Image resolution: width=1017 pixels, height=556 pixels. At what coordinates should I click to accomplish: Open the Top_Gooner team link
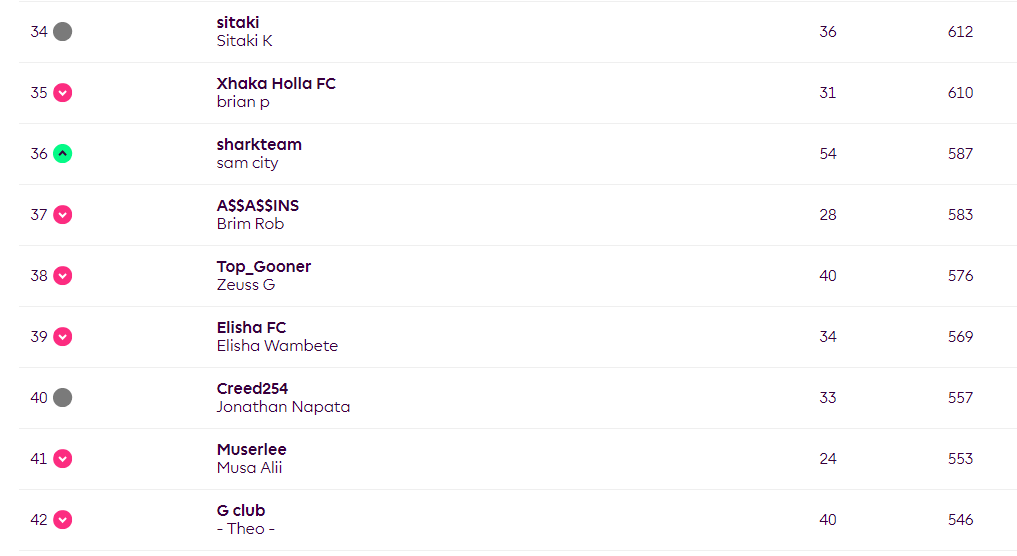[263, 266]
